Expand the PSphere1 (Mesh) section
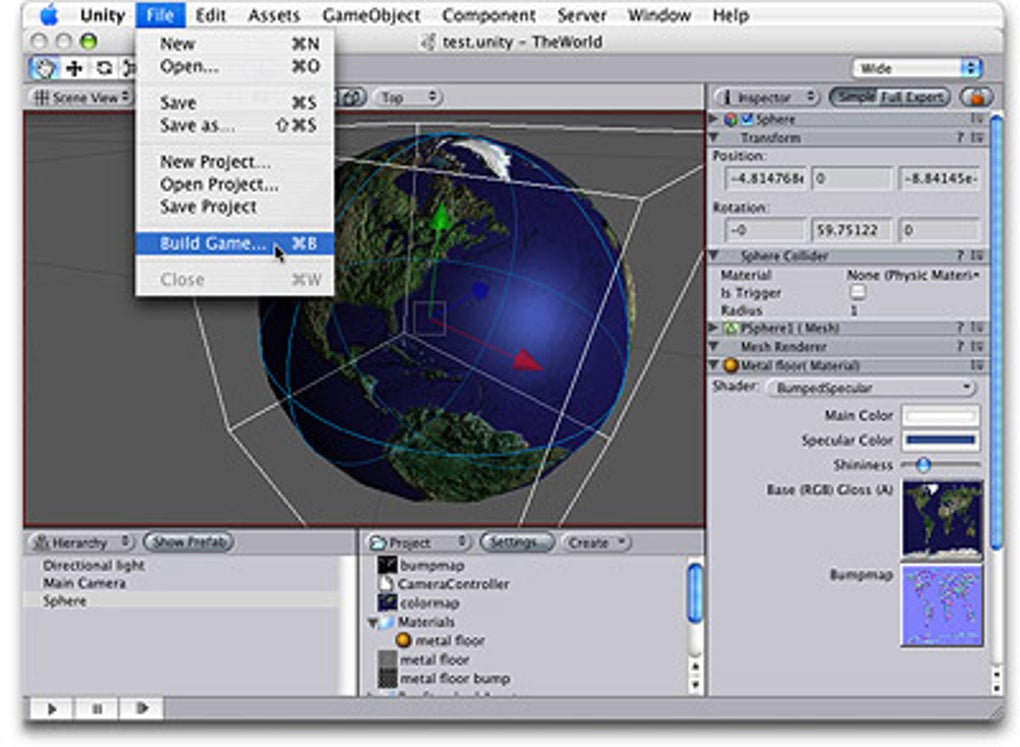1020x747 pixels. pos(714,328)
